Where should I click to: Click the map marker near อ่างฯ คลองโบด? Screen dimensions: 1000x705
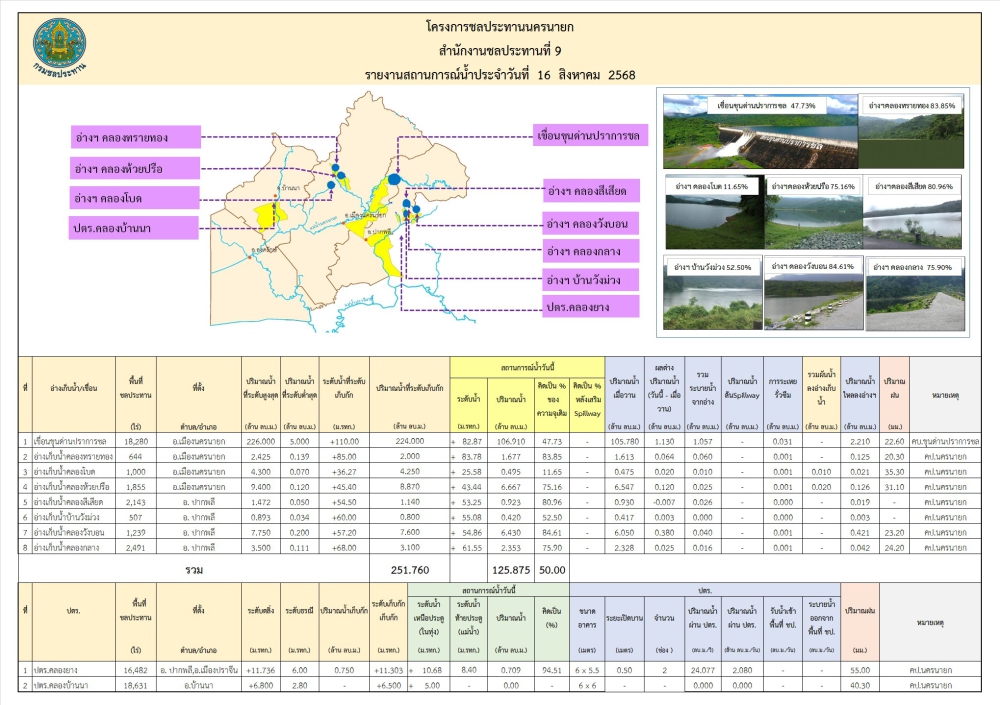coord(331,186)
